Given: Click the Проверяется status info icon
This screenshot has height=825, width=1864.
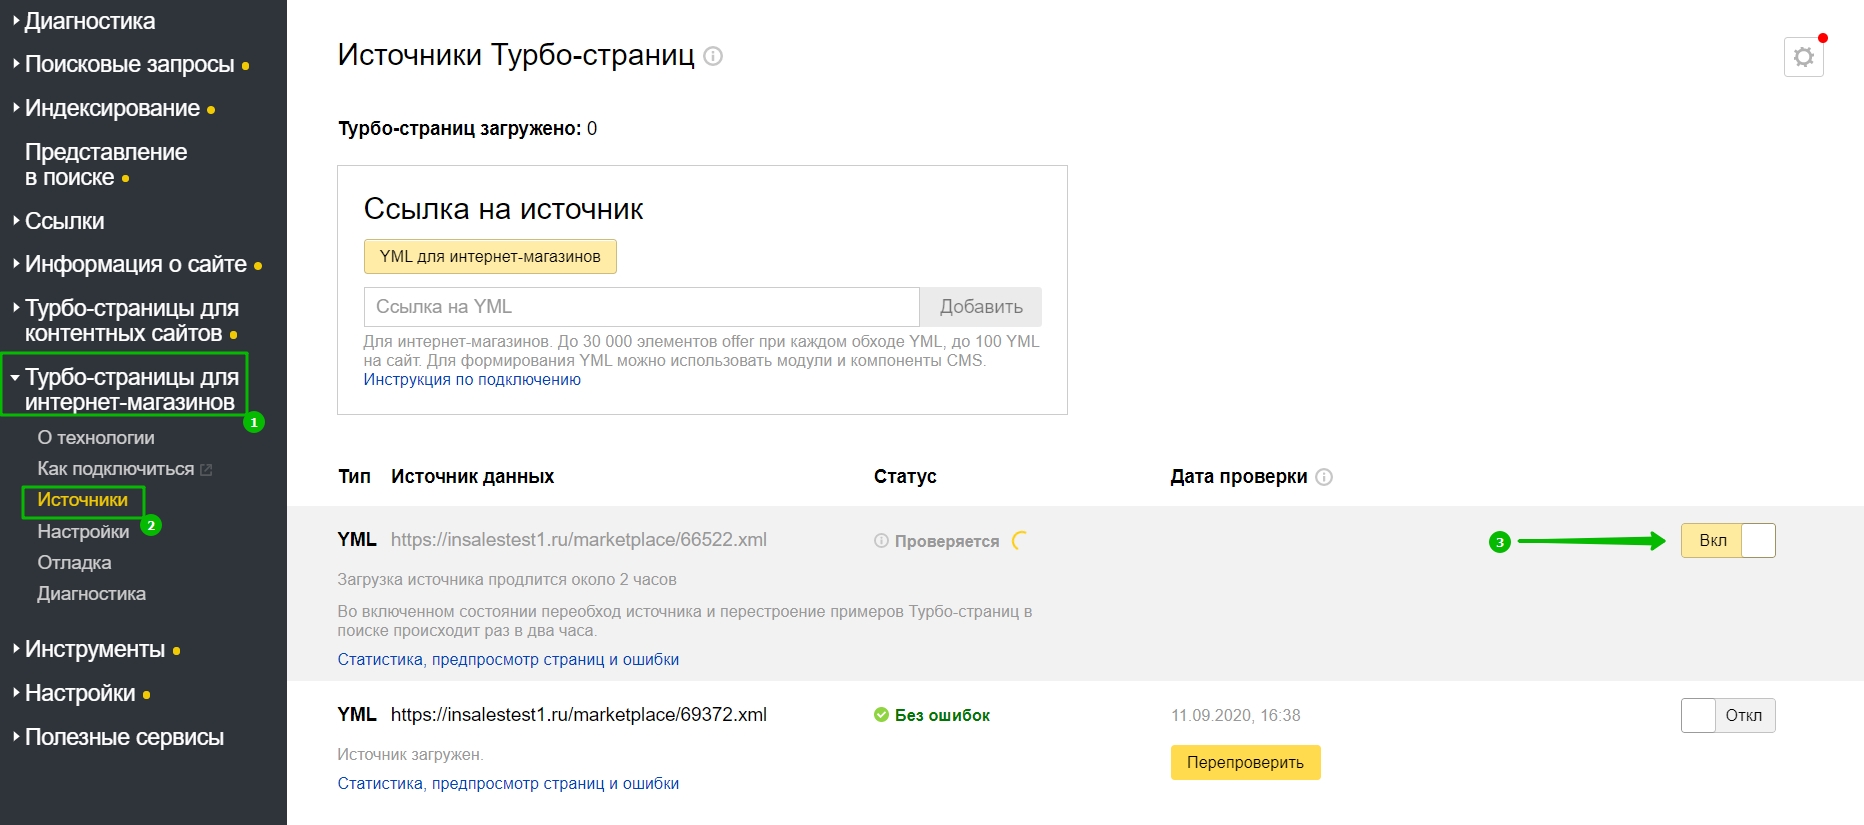Looking at the screenshot, I should [881, 541].
